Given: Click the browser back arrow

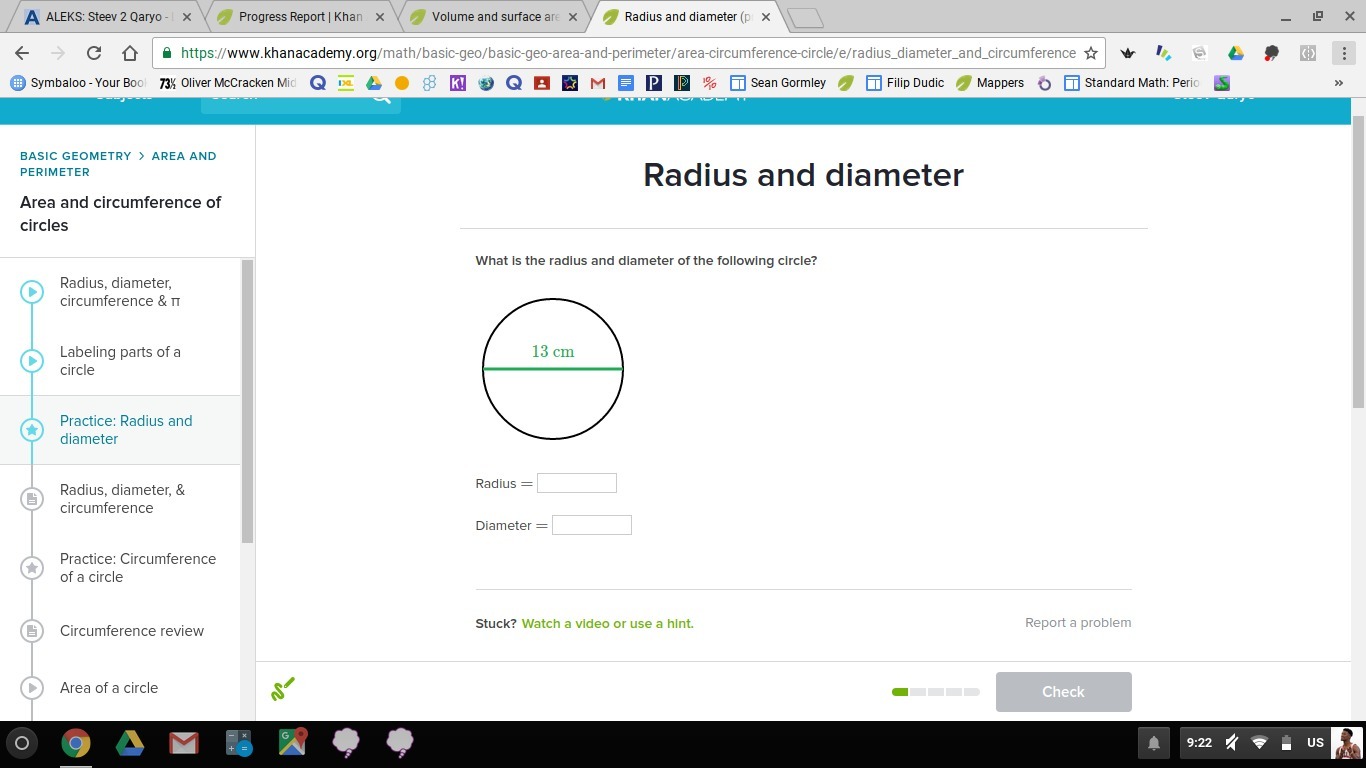Looking at the screenshot, I should (22, 53).
